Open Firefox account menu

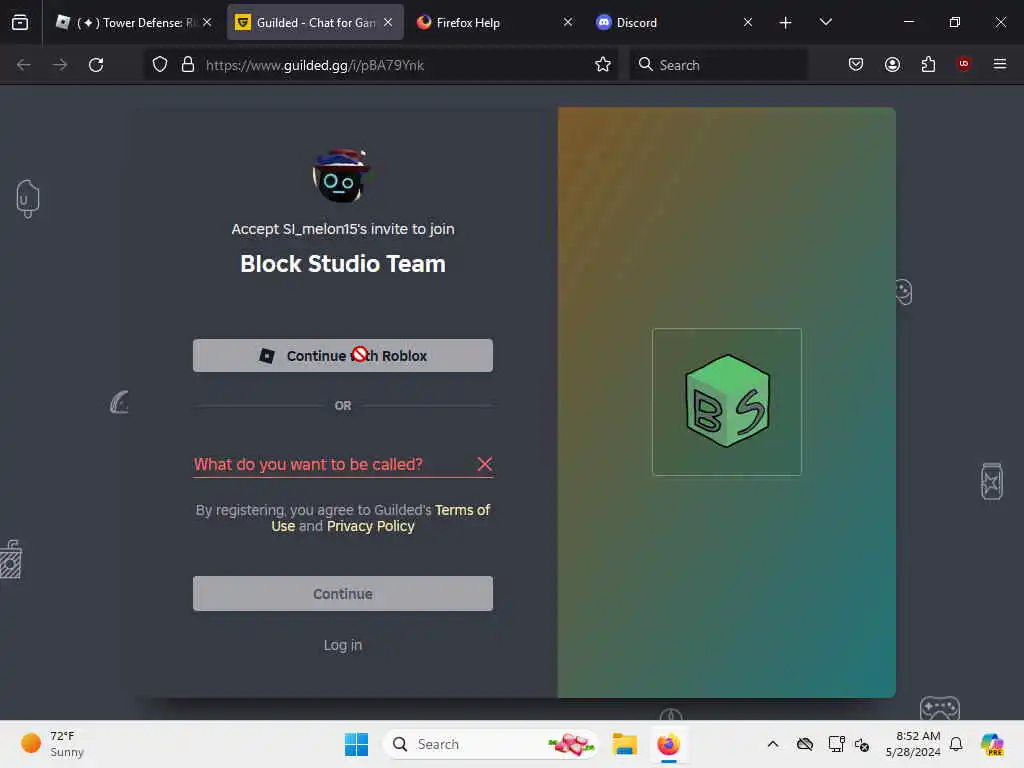pyautogui.click(x=892, y=65)
